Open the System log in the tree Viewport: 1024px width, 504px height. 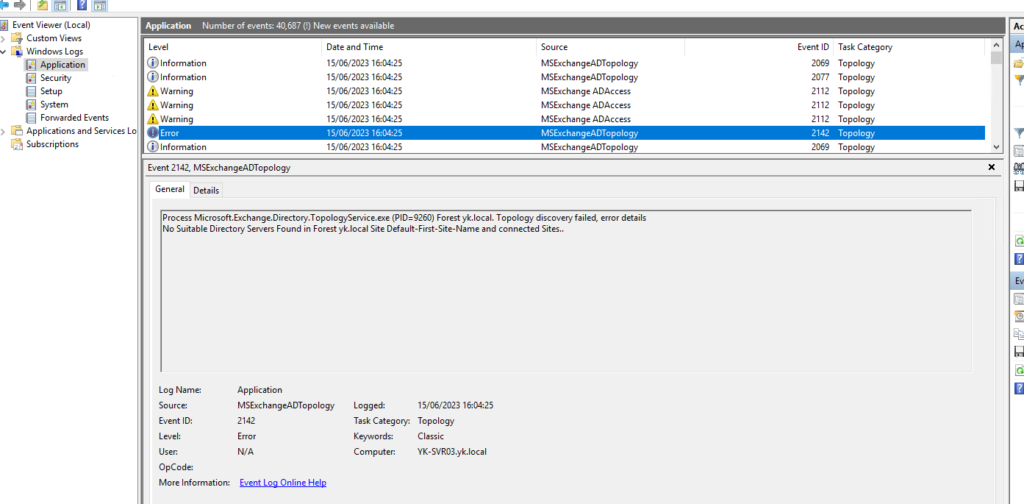point(54,104)
